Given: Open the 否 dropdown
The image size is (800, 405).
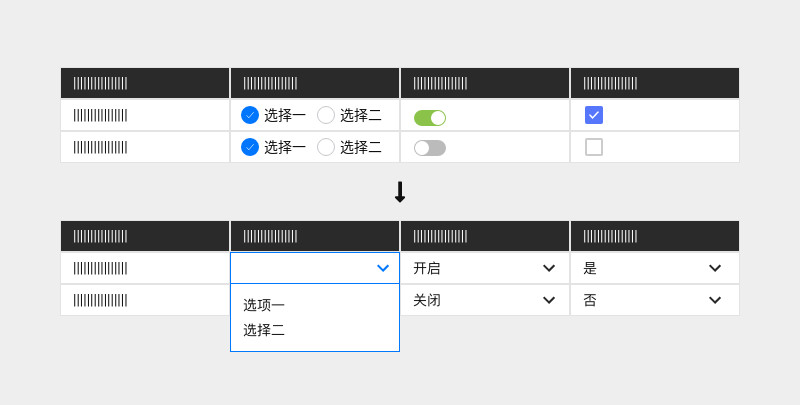Looking at the screenshot, I should pos(654,300).
